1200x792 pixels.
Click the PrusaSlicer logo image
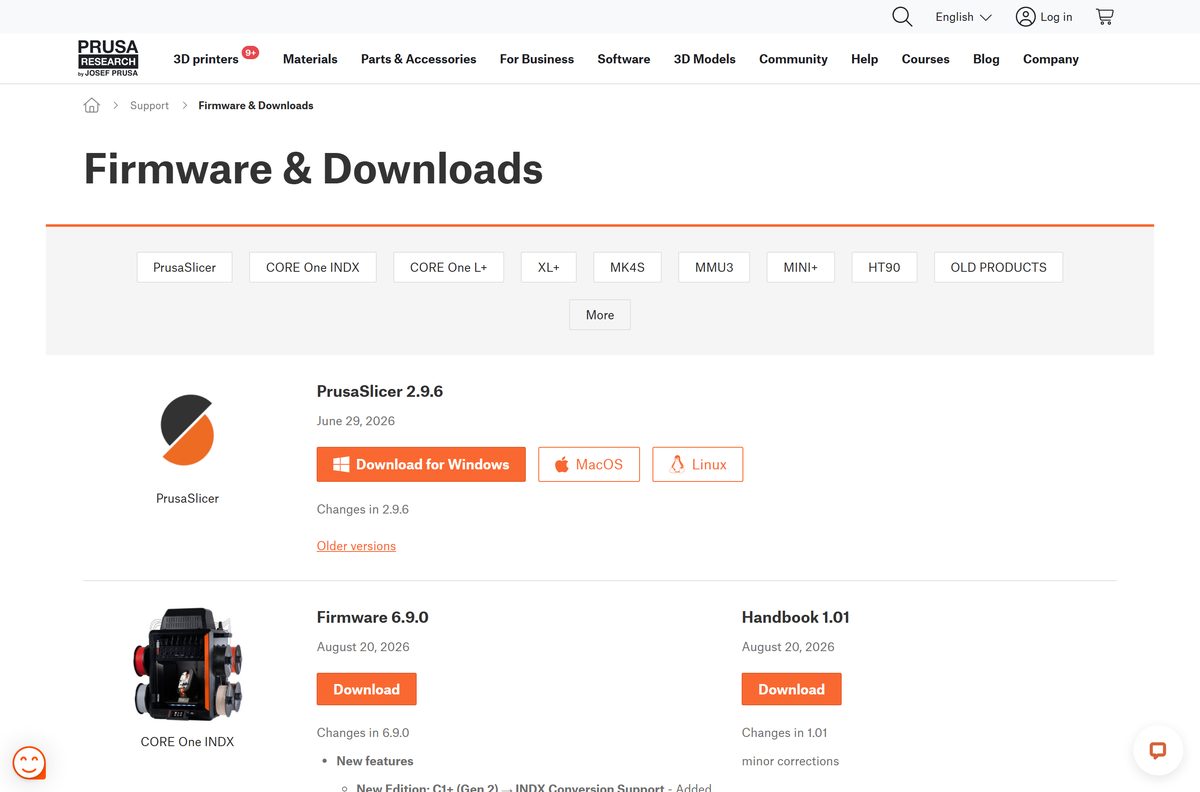tap(188, 430)
